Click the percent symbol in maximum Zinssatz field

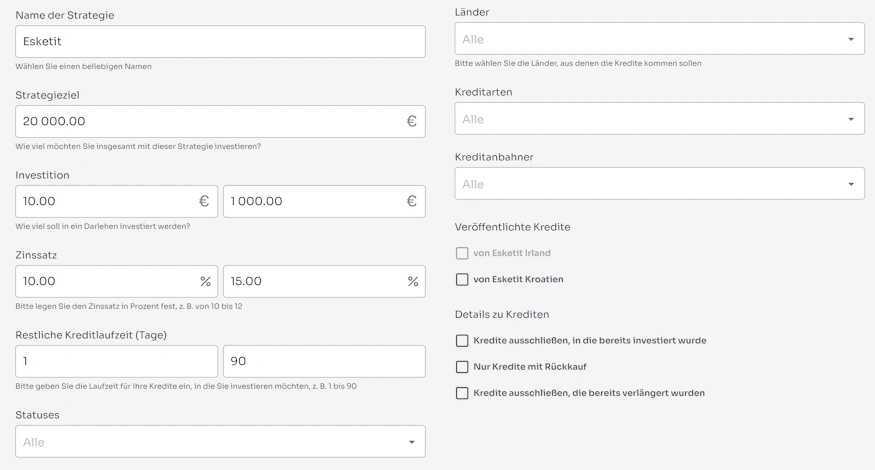coord(412,281)
